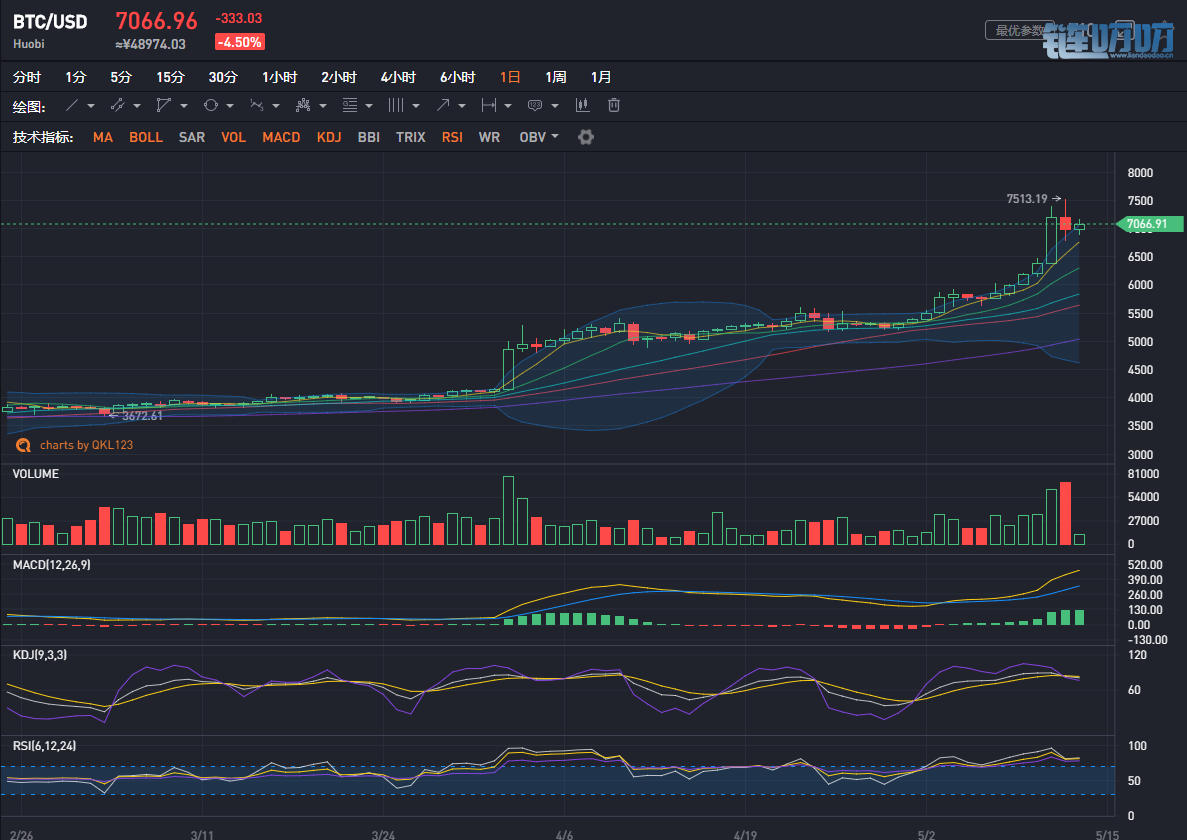The width and height of the screenshot is (1187, 840).
Task: Switch to the 30分 timeframe
Action: point(223,77)
